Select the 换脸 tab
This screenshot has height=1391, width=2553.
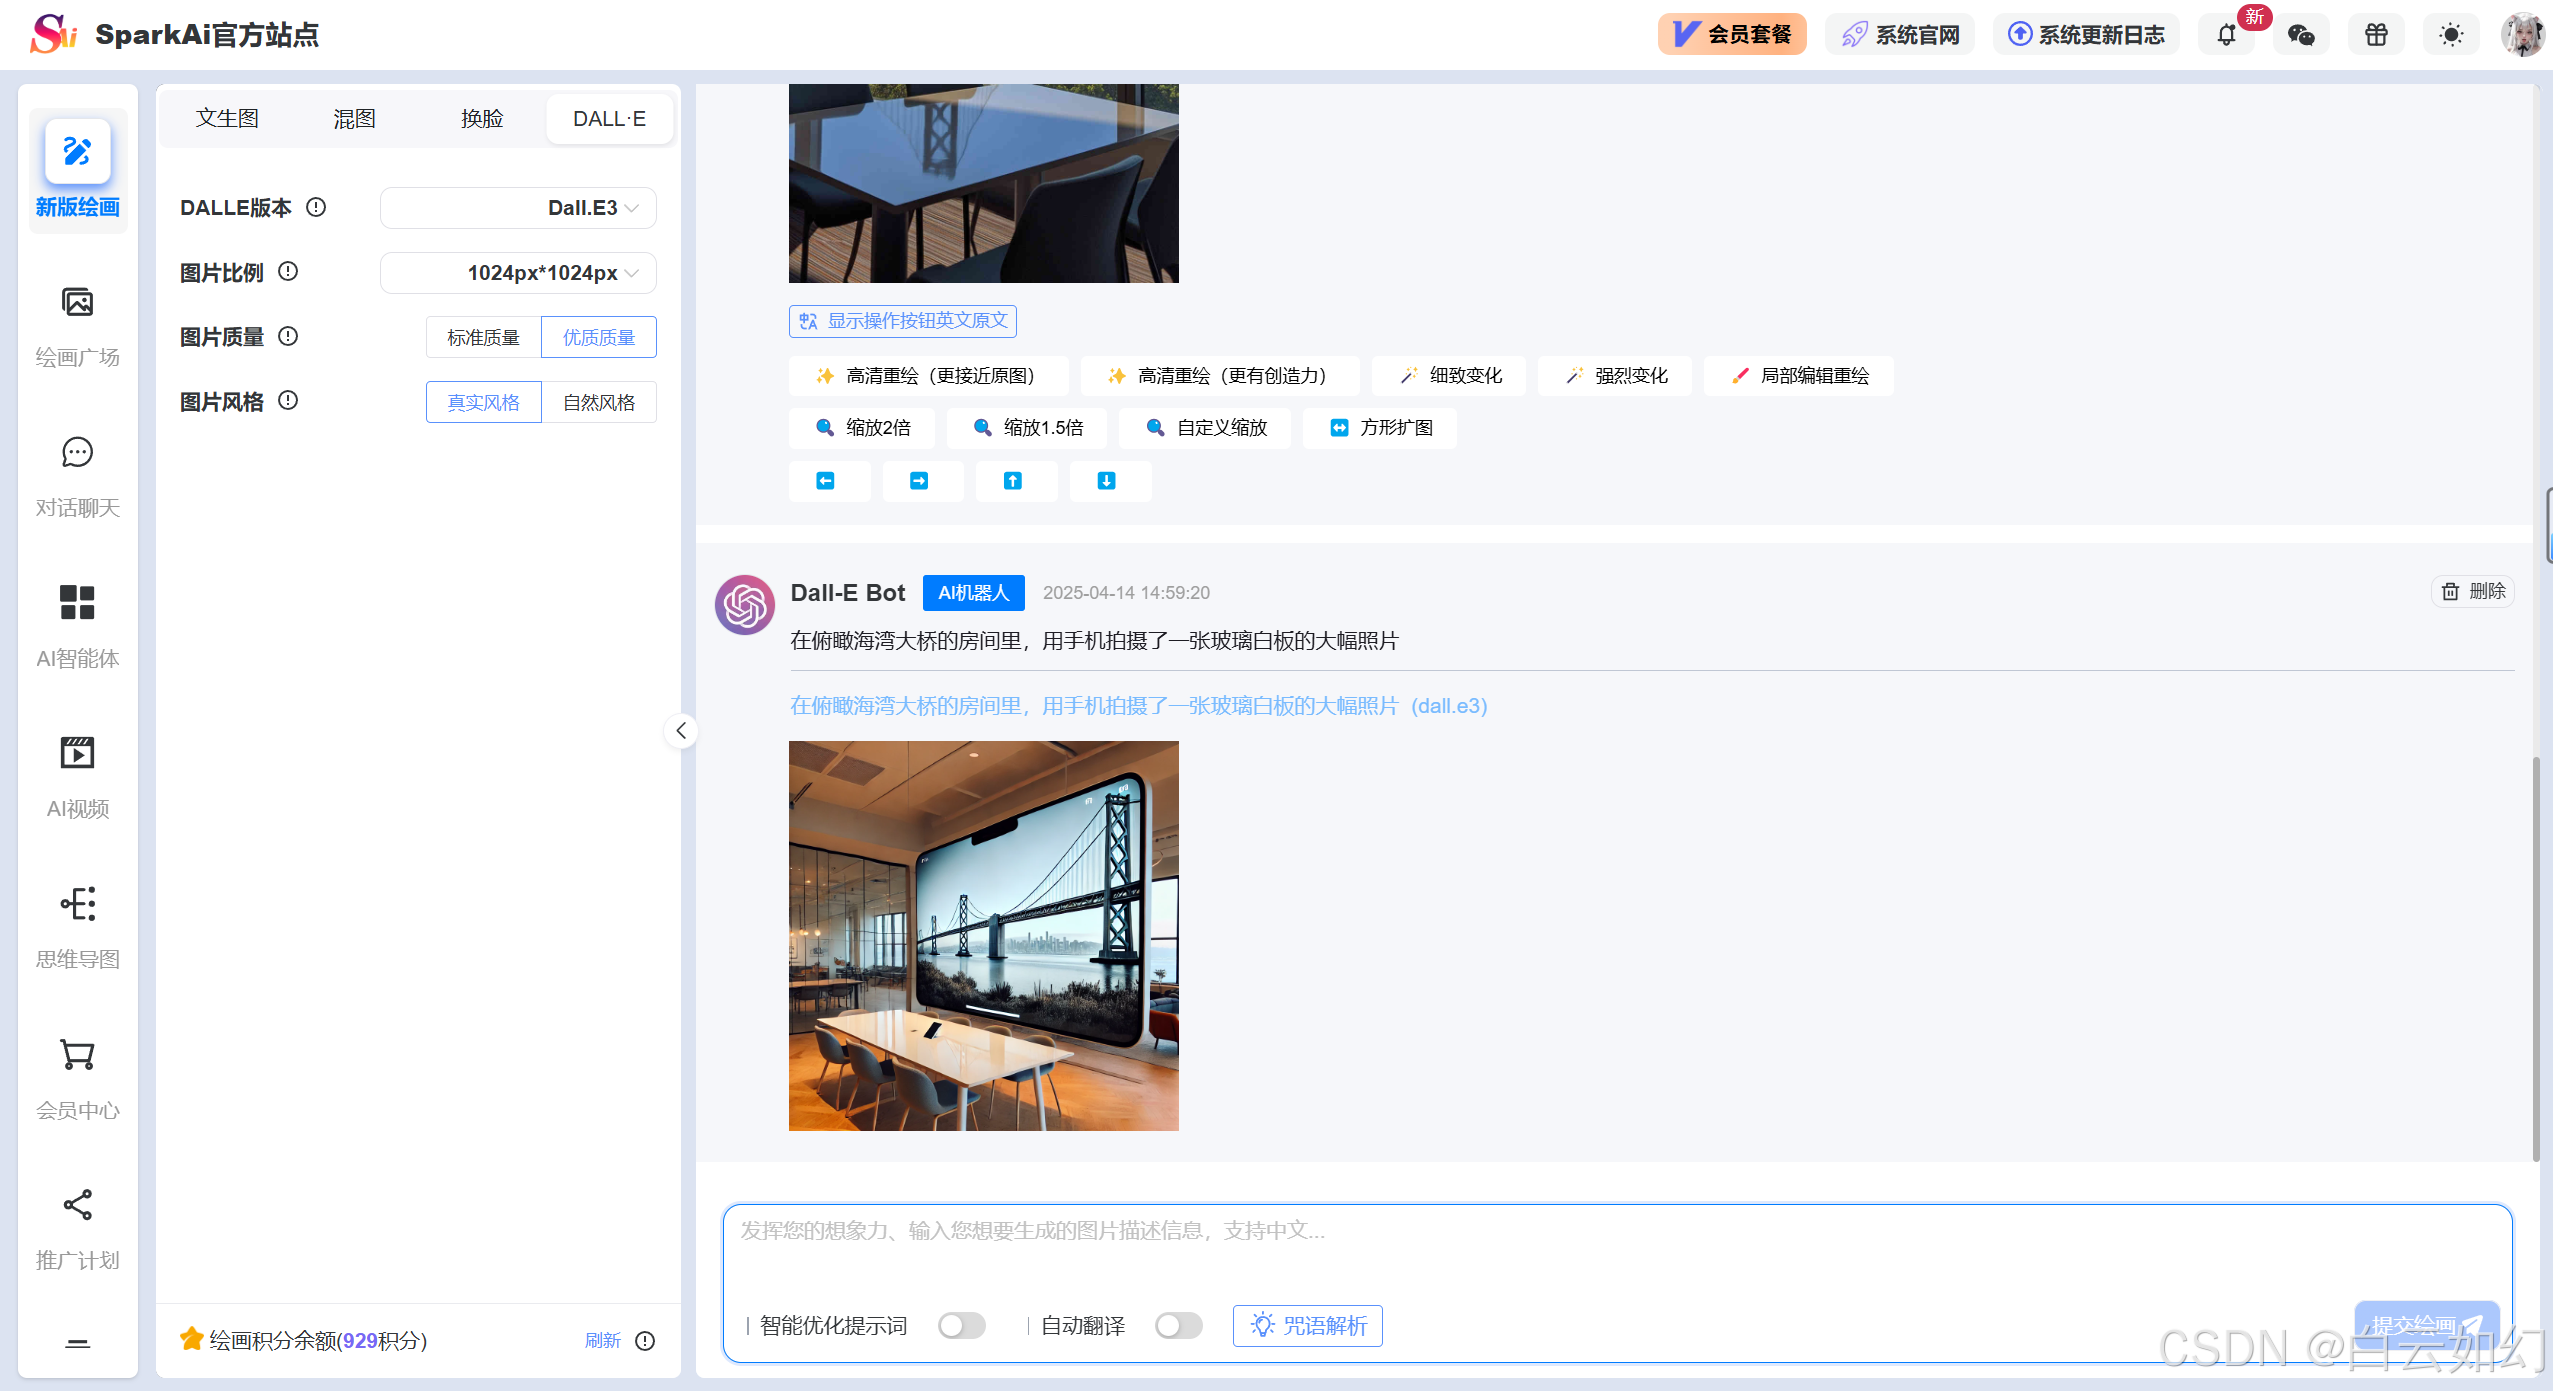coord(481,119)
